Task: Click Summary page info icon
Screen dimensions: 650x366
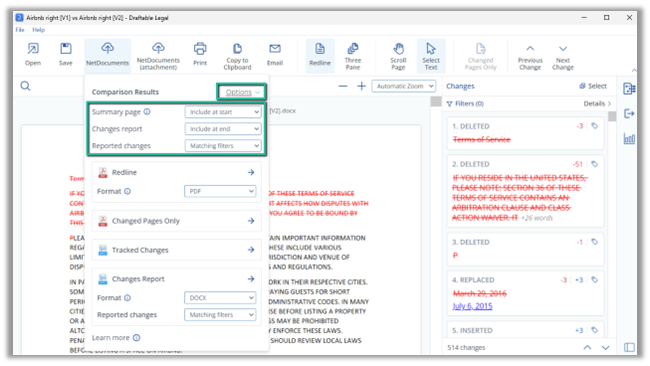Action: click(147, 112)
